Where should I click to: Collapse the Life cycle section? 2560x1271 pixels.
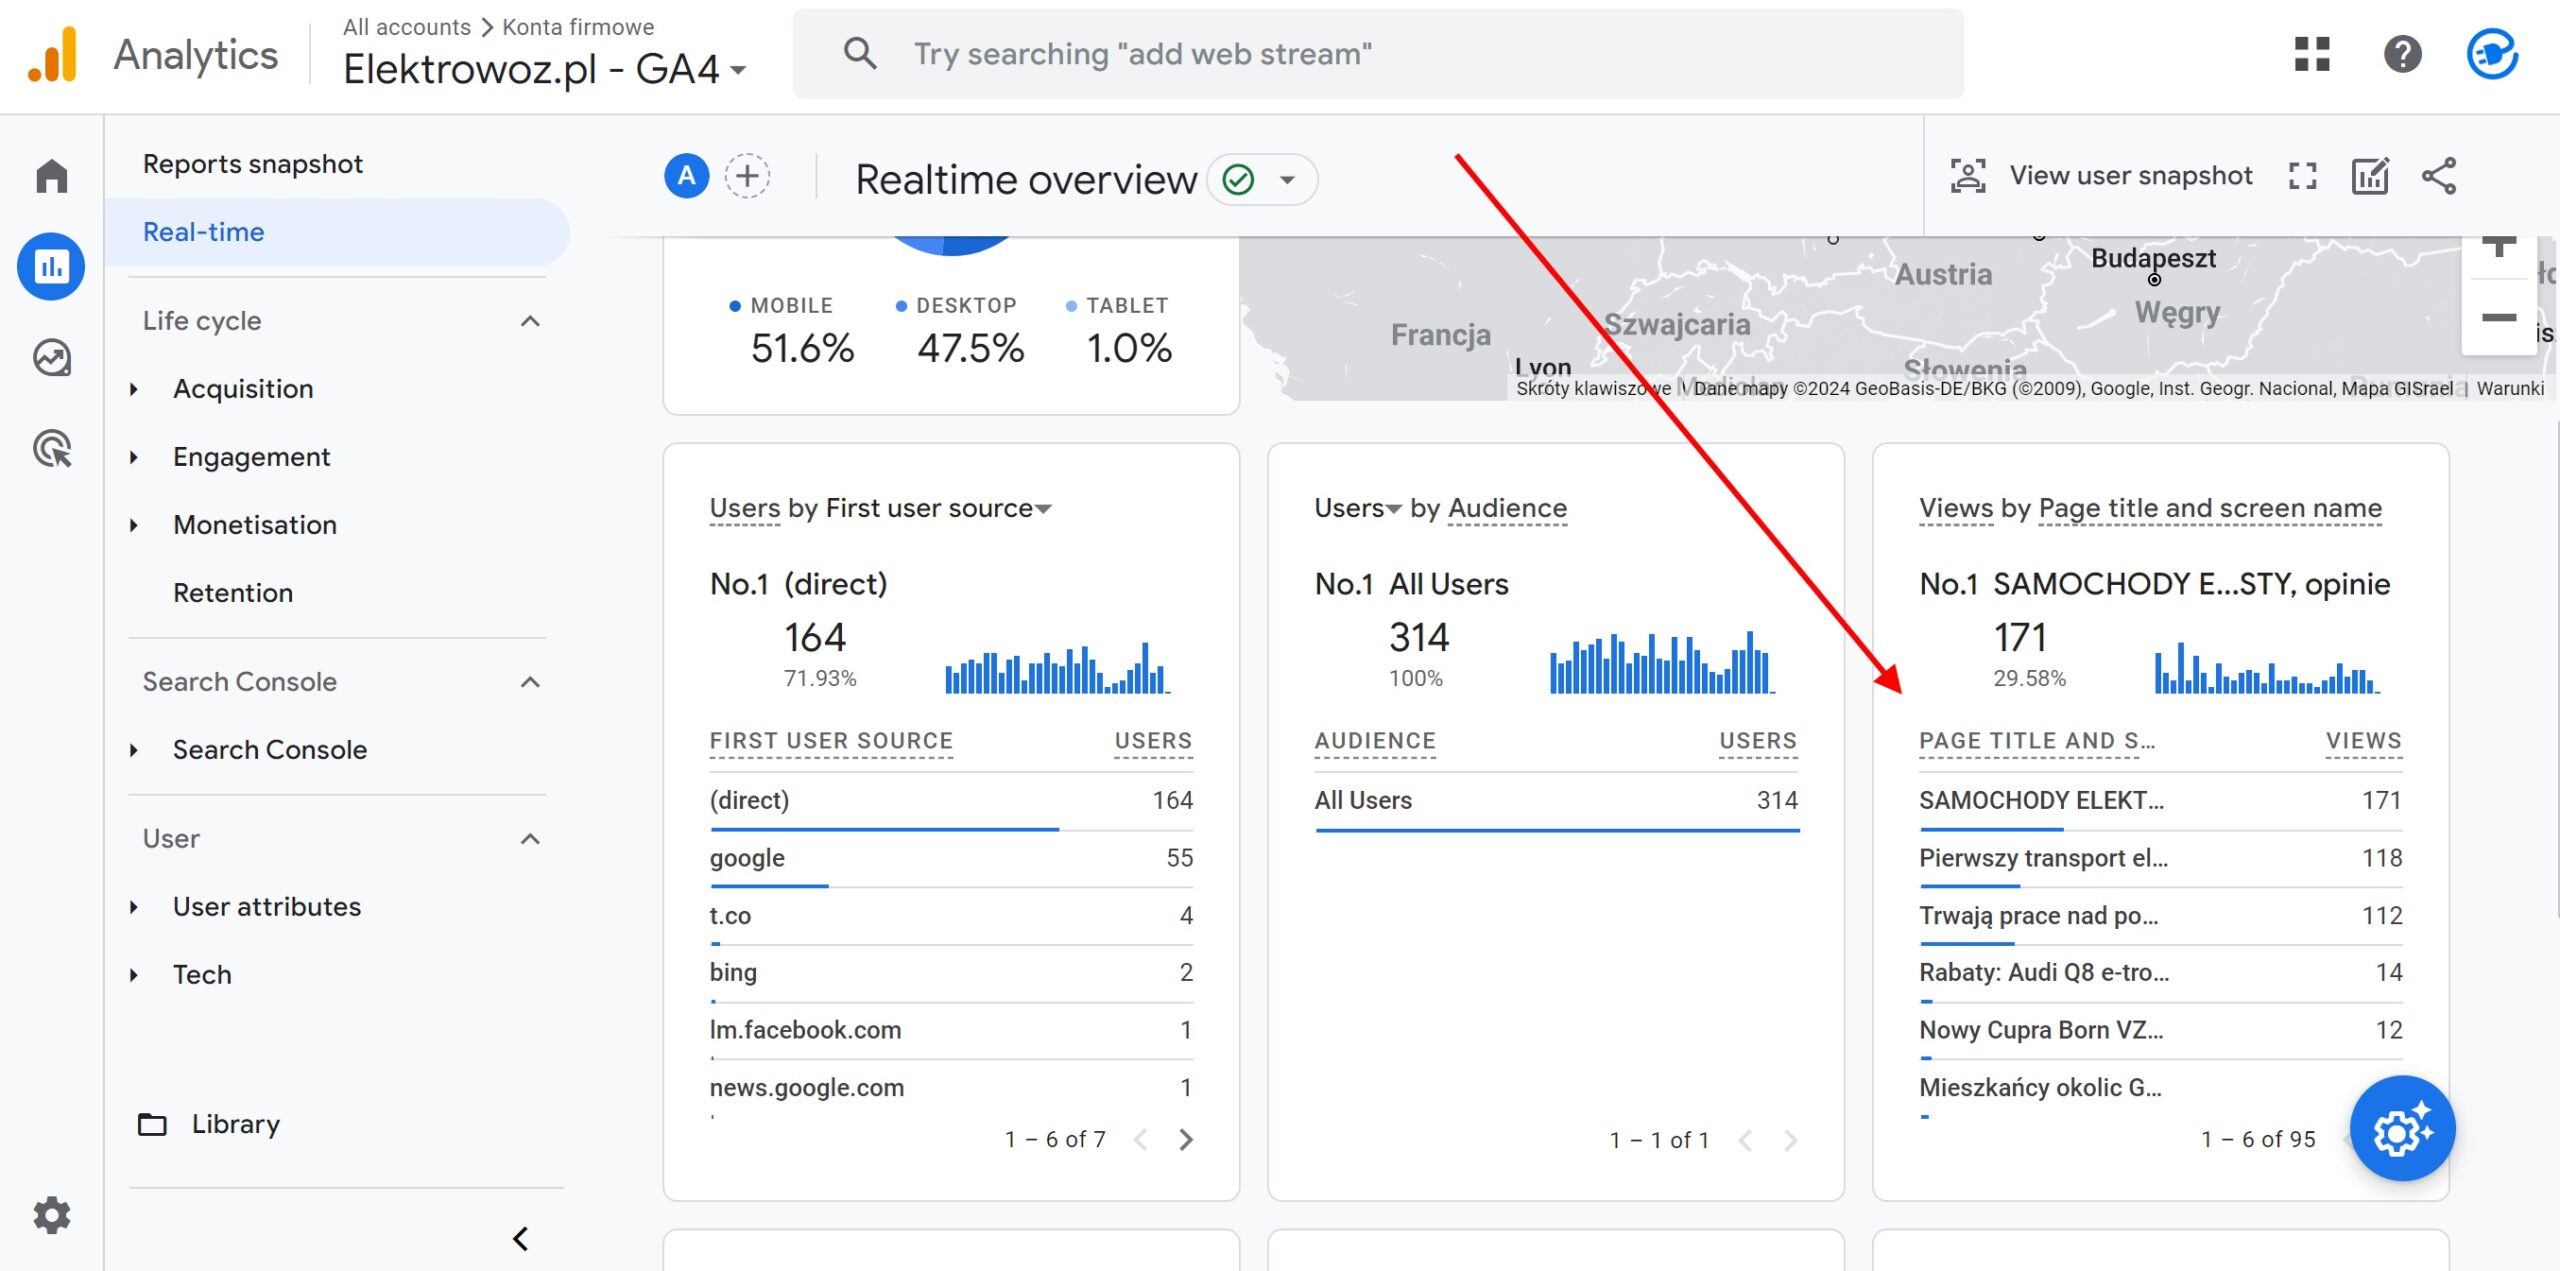(531, 321)
